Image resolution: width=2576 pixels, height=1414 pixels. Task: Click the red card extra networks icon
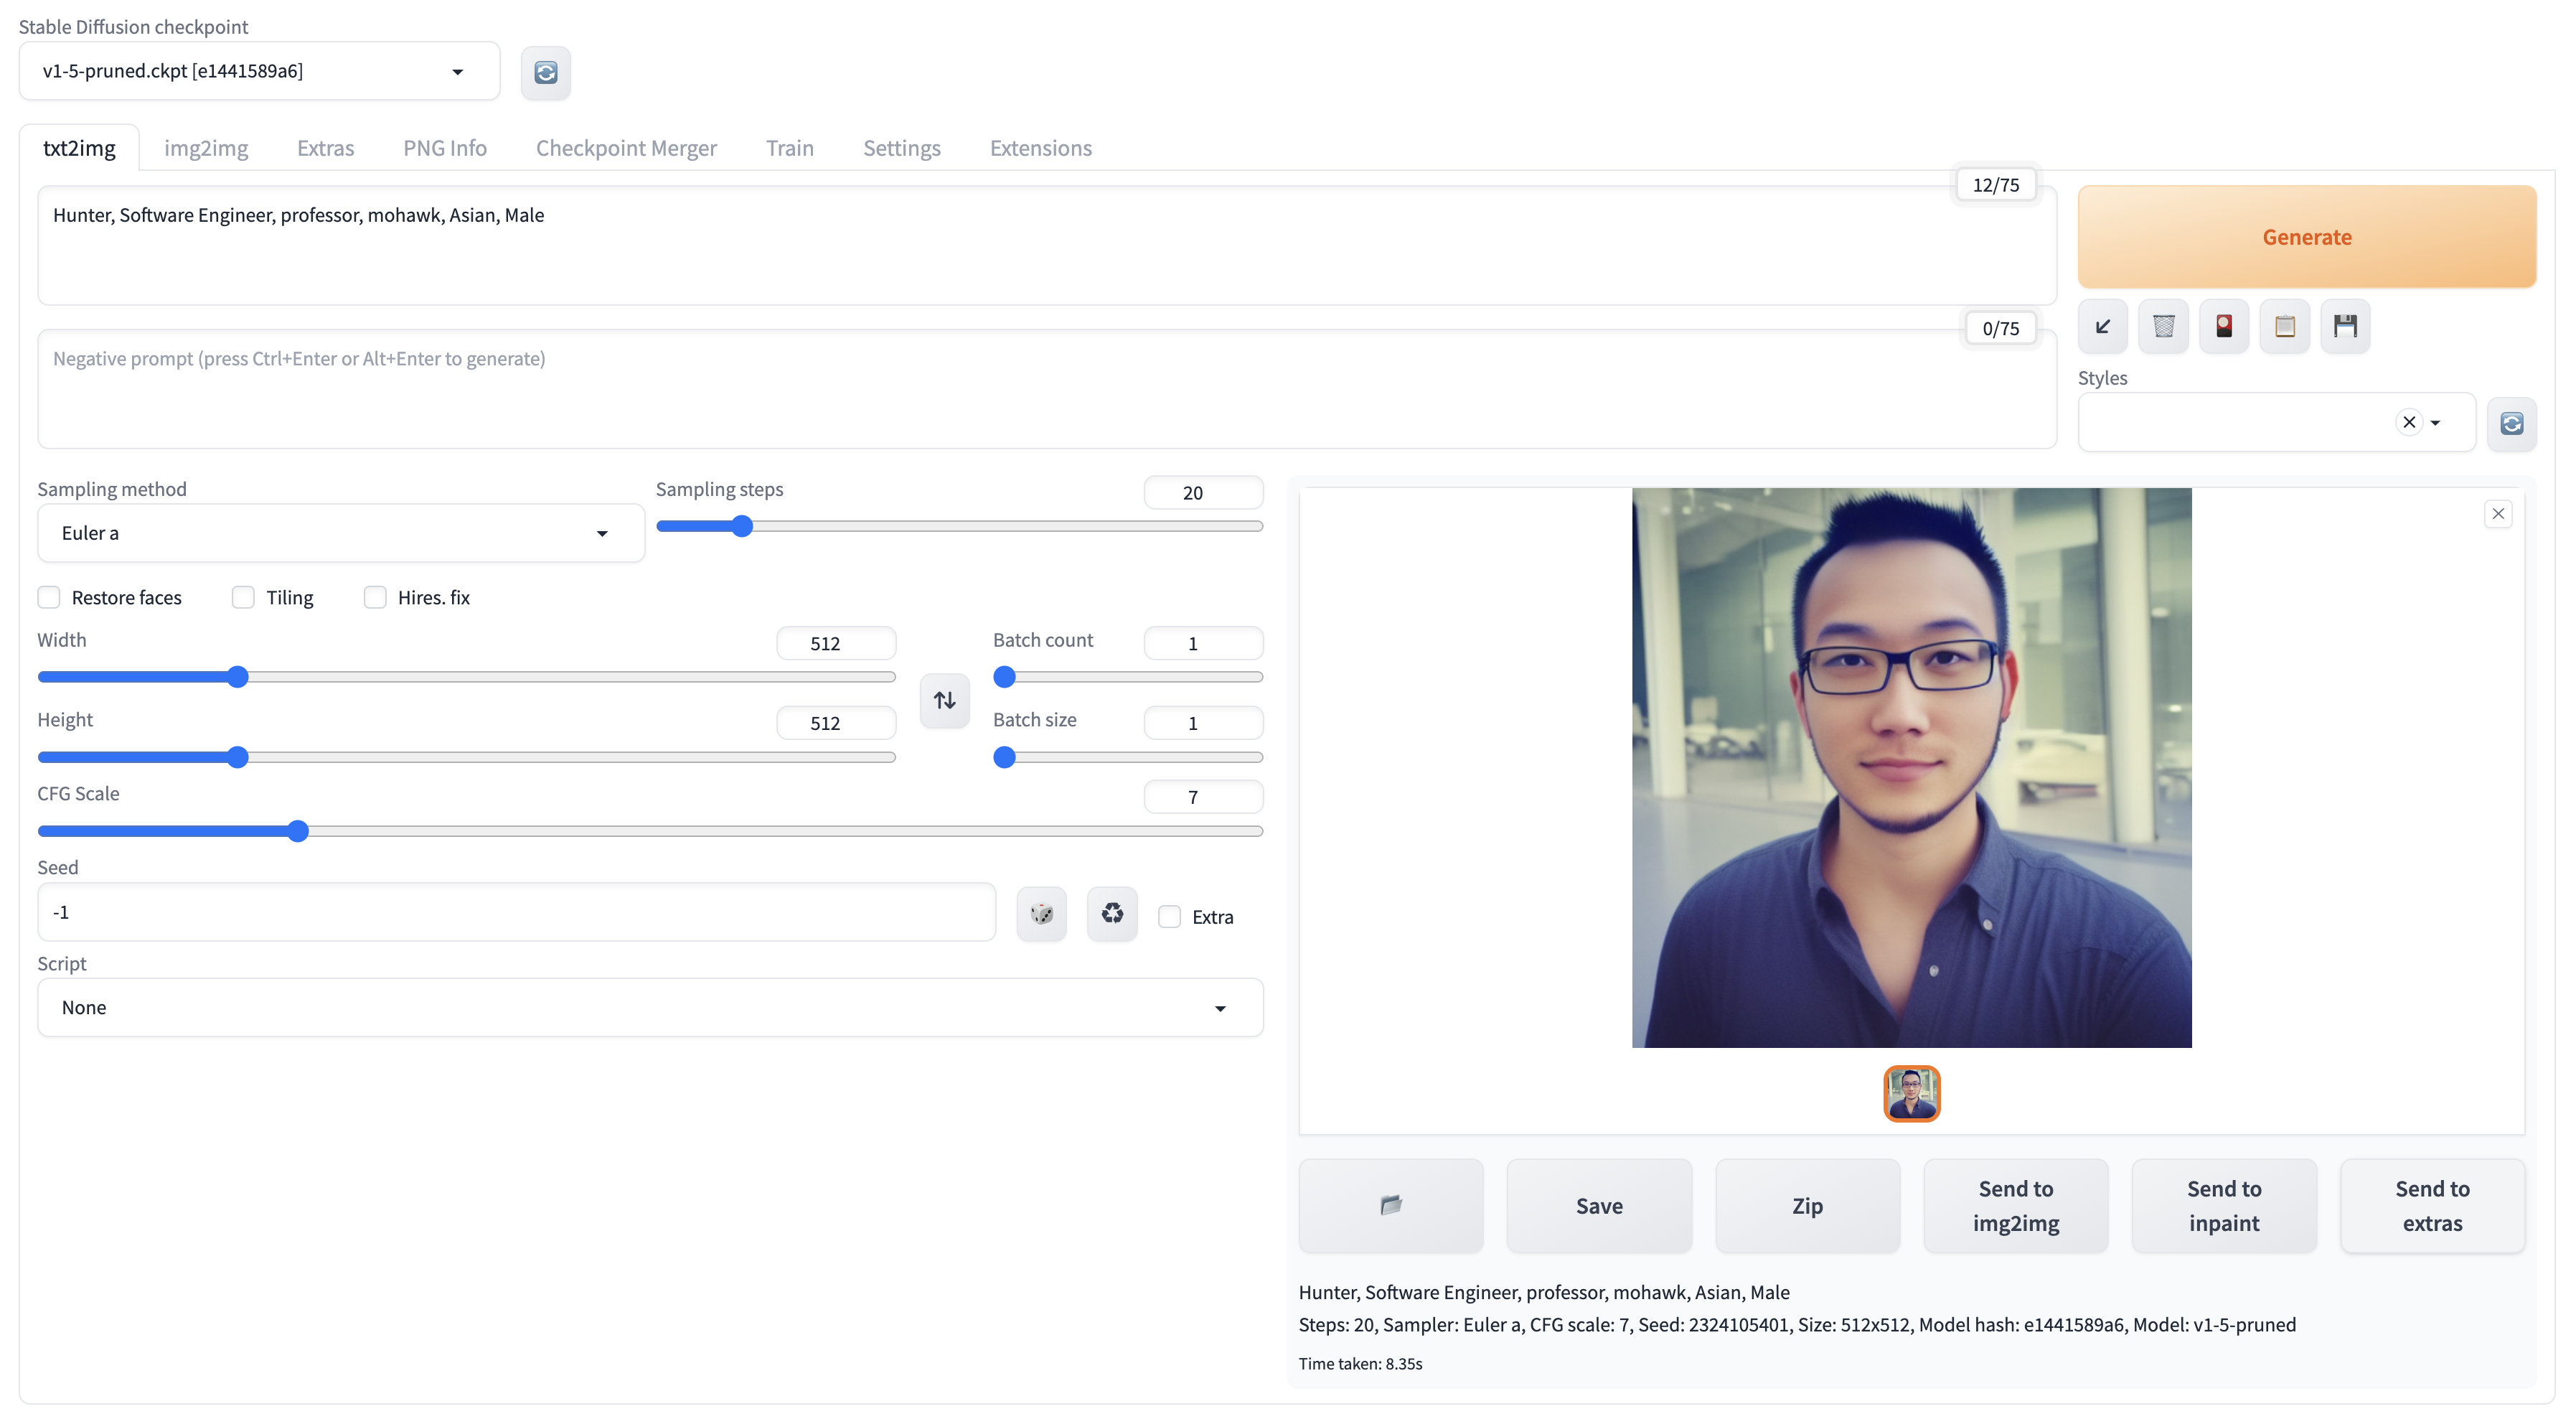2223,326
